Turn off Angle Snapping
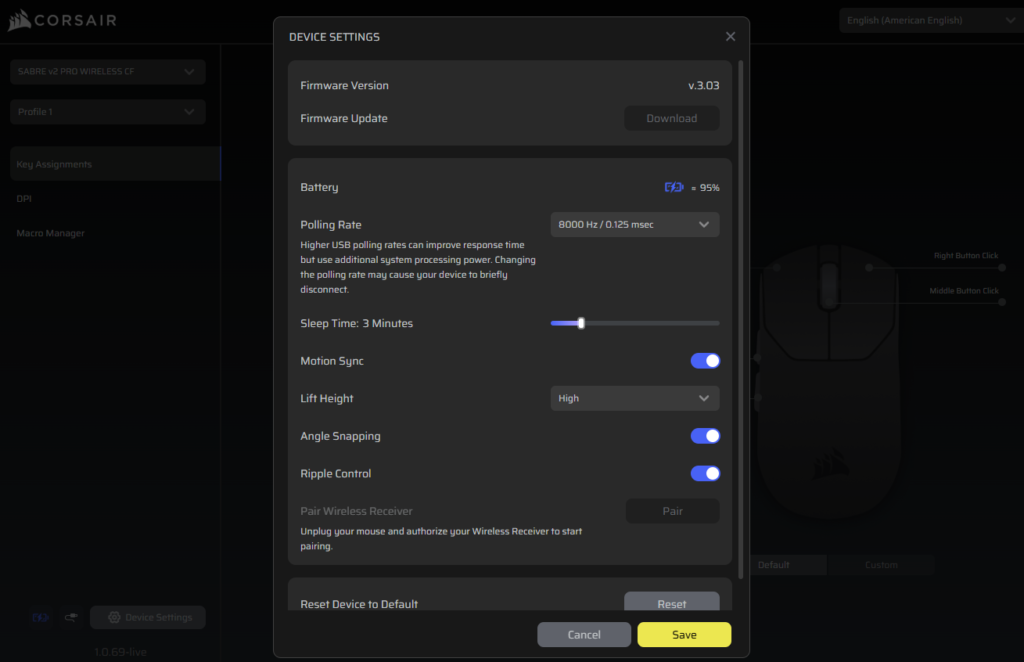1024x662 pixels. (705, 436)
